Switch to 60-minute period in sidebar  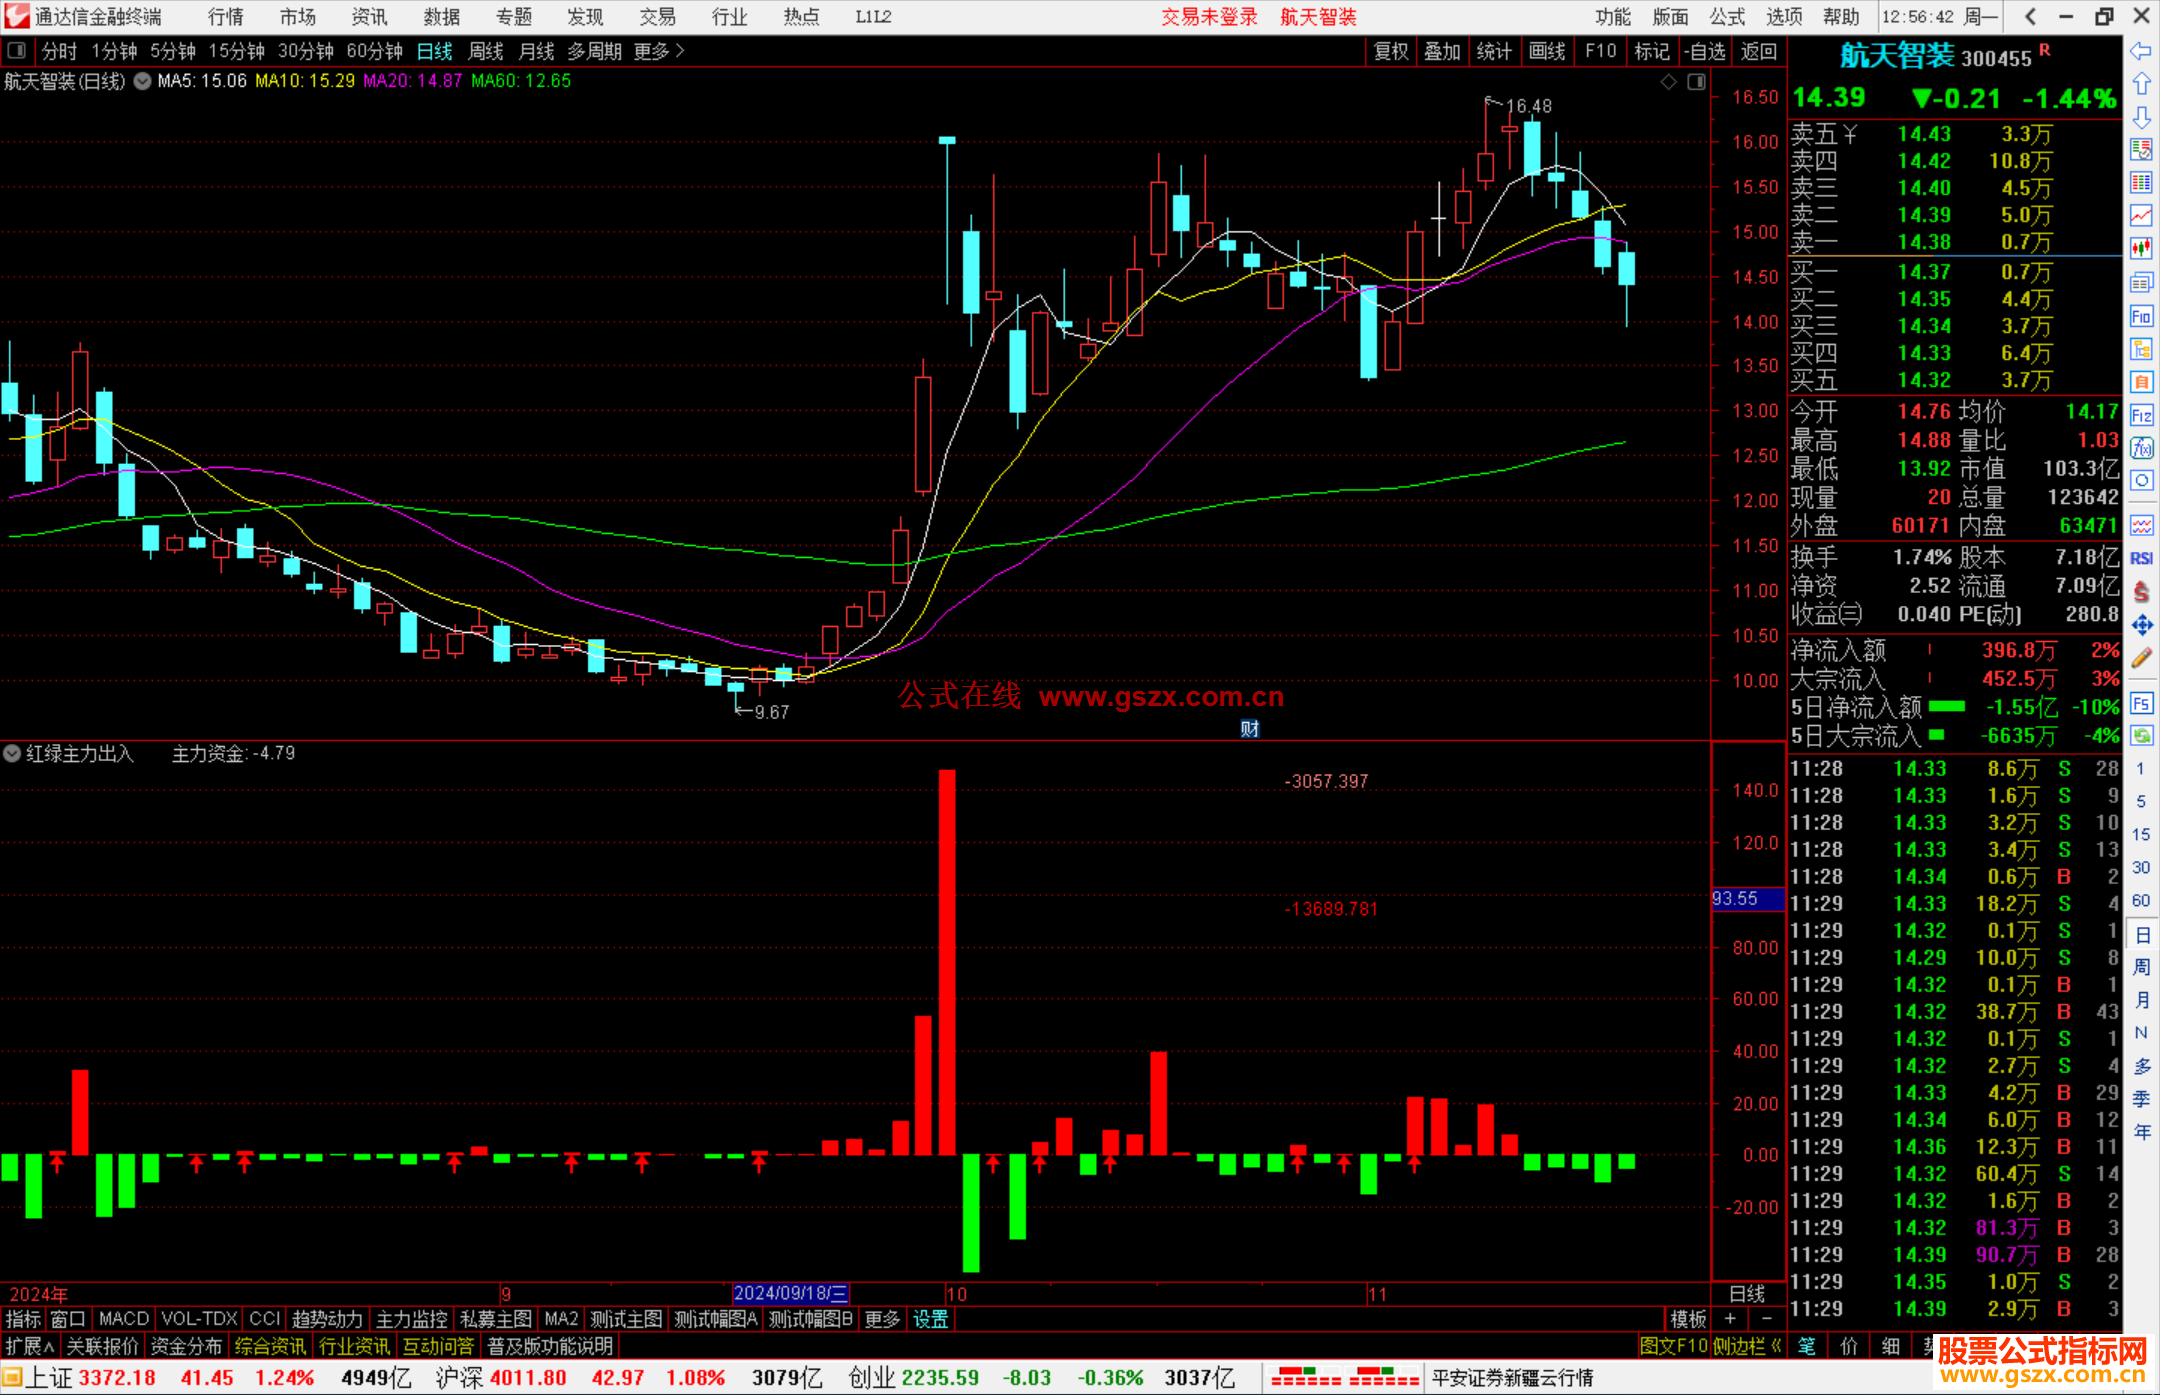2140,900
